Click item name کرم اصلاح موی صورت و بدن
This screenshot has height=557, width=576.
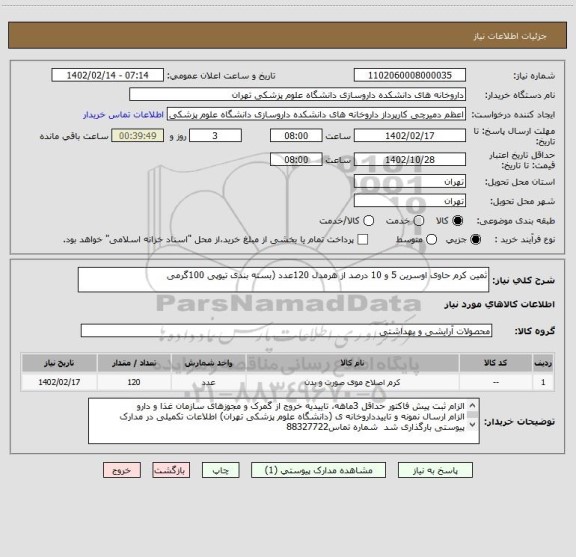pos(352,382)
